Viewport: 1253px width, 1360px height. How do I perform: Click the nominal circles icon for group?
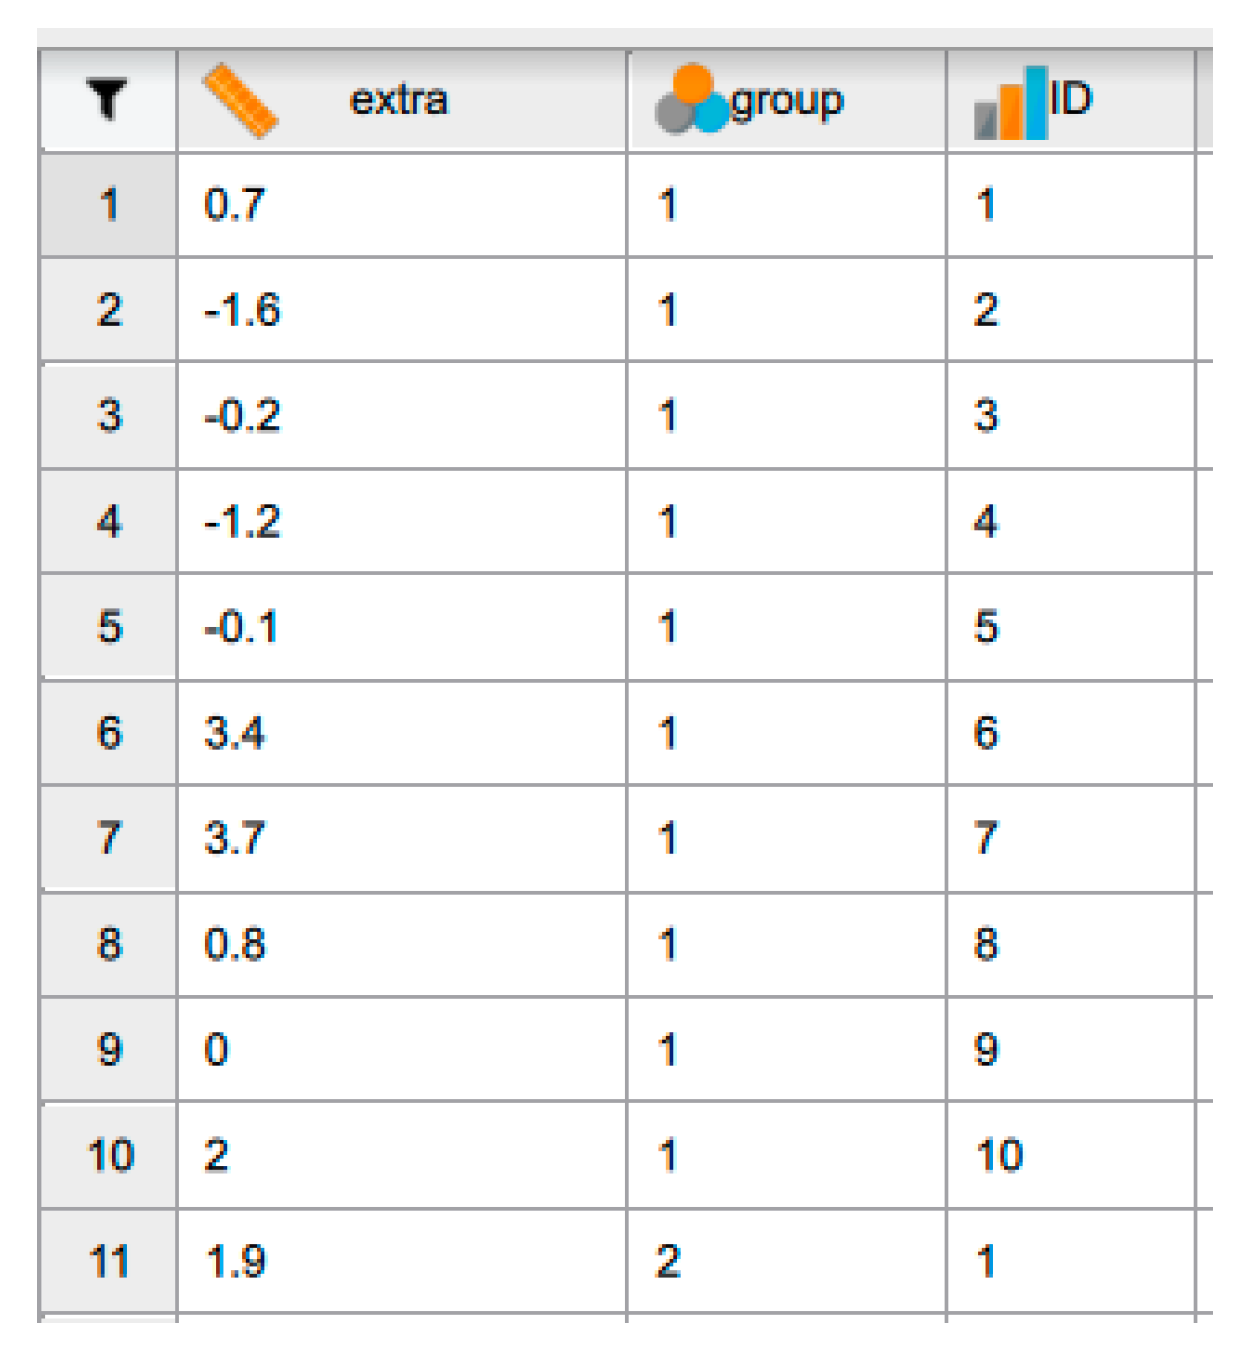pos(691,100)
